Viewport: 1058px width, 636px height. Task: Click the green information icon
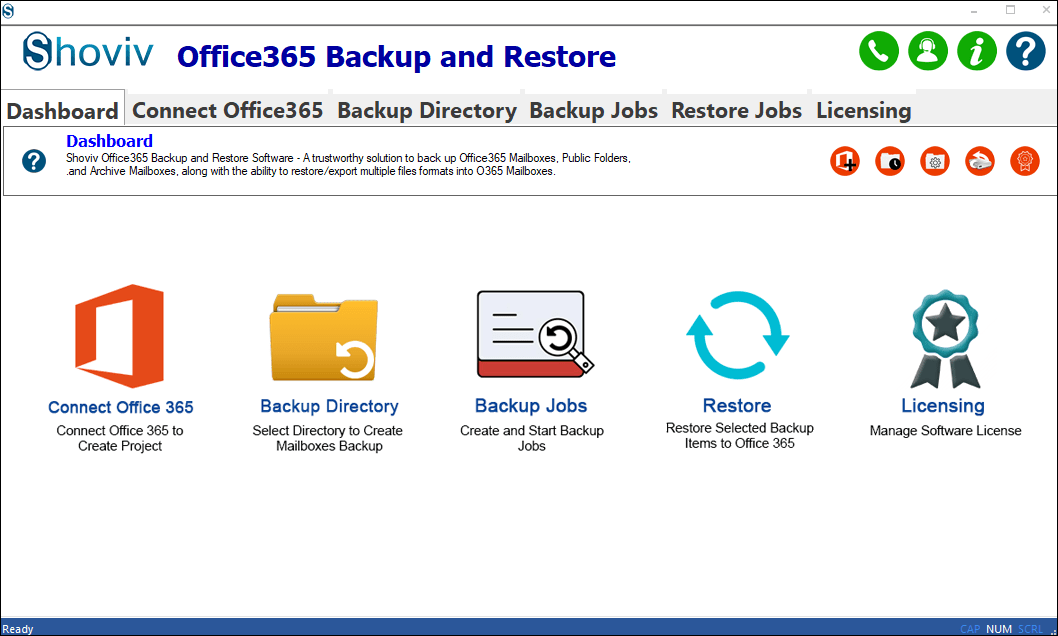click(977, 52)
